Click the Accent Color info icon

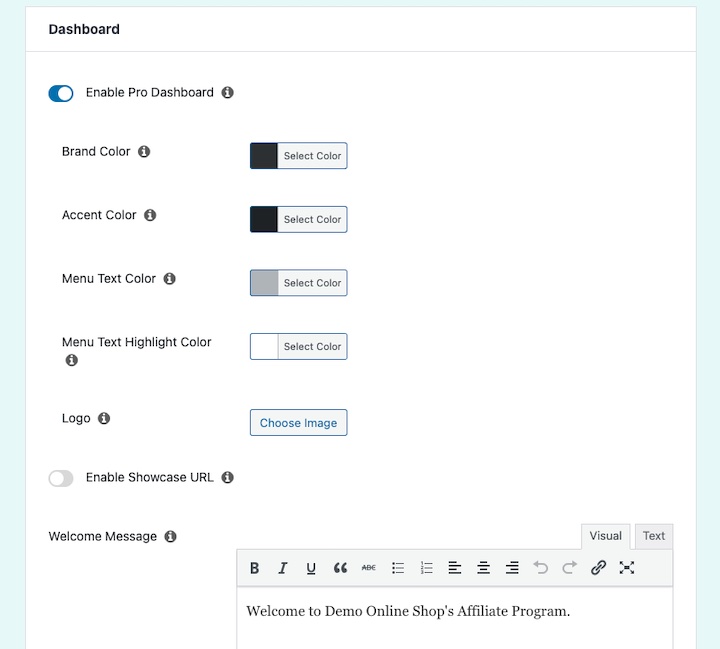150,215
